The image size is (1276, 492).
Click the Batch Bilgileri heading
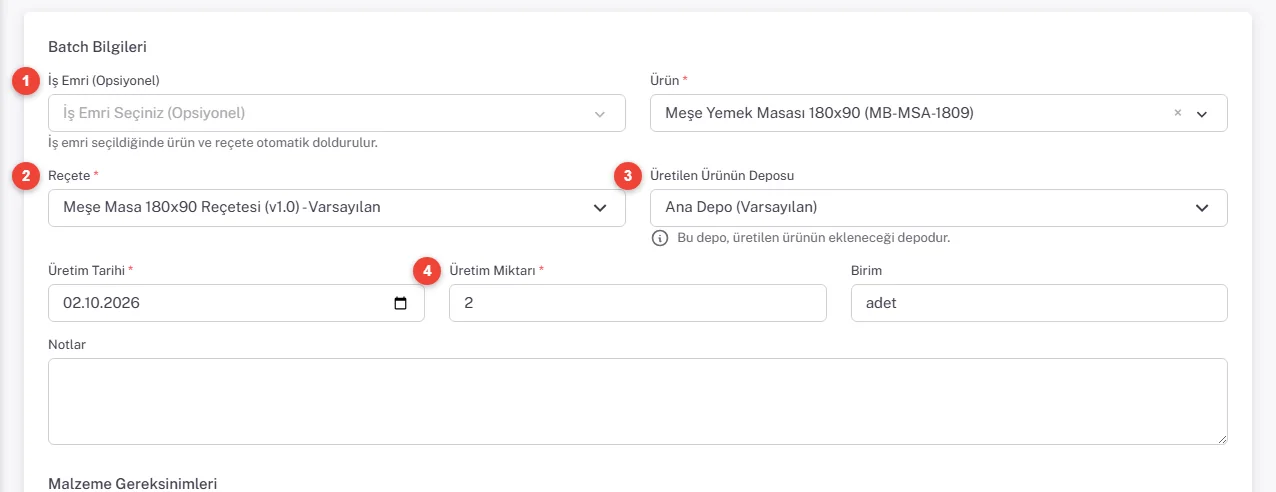[x=98, y=46]
